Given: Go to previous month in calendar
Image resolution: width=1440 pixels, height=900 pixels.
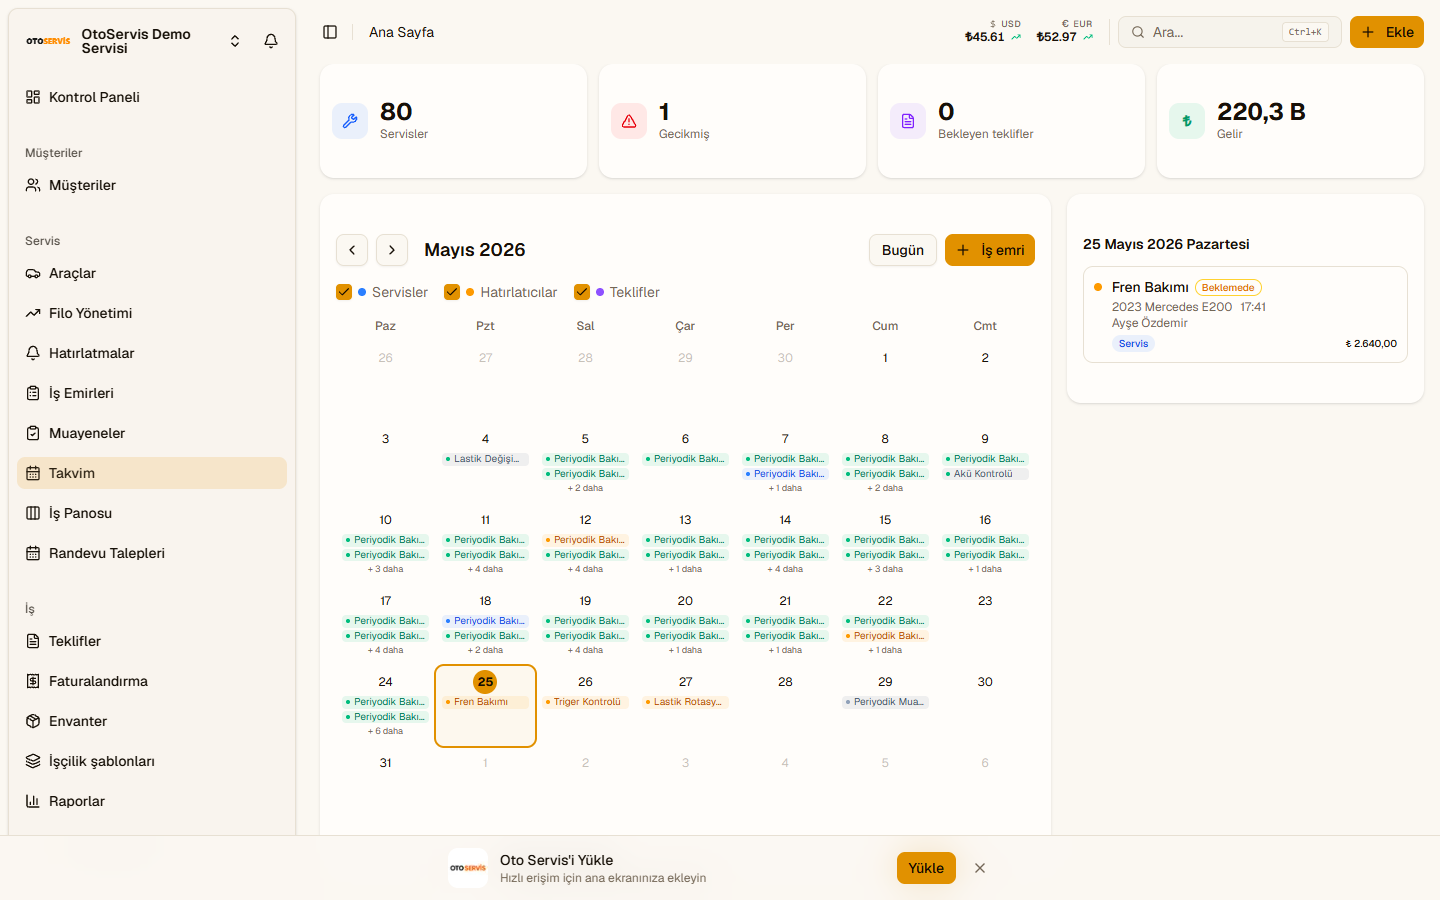Looking at the screenshot, I should 352,250.
